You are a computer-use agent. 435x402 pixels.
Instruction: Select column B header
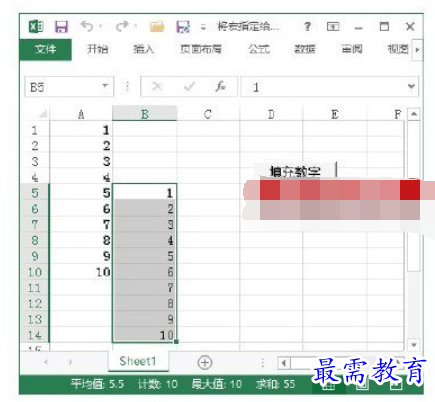click(144, 114)
